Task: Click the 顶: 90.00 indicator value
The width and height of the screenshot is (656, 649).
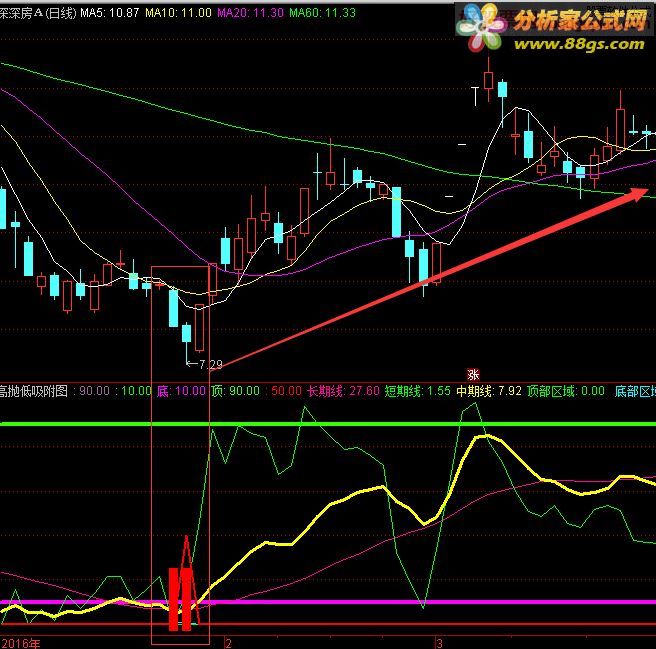Action: [235, 391]
